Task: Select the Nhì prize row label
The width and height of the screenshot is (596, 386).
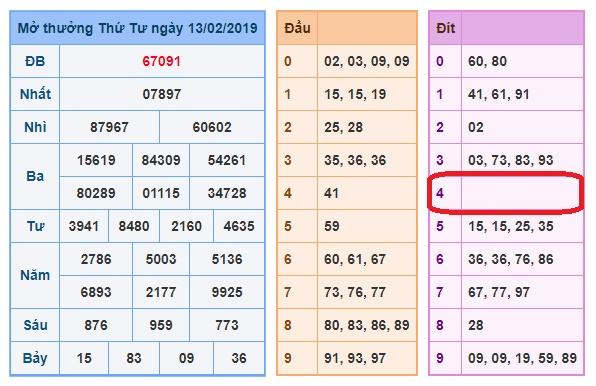Action: [35, 127]
